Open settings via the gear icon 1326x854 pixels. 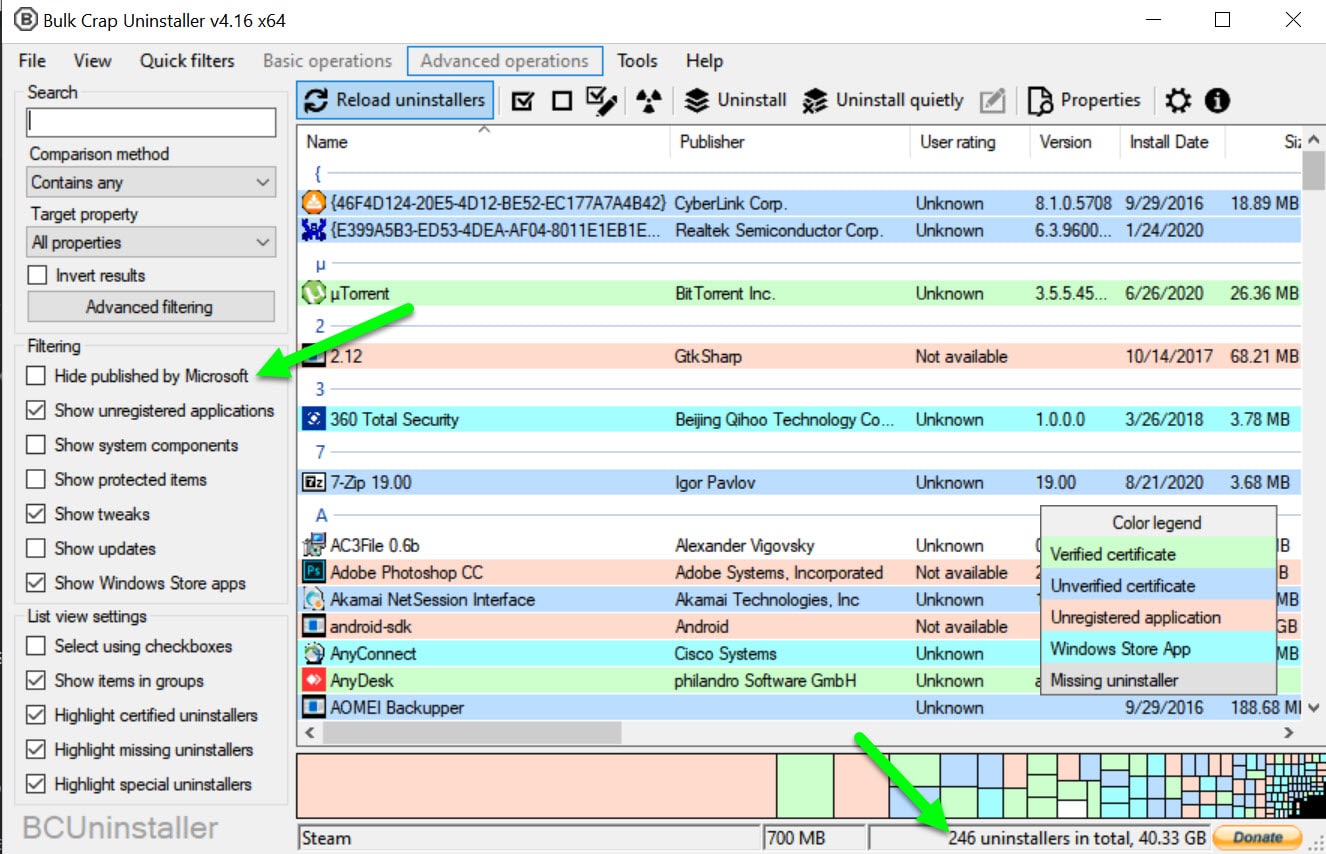point(1179,101)
